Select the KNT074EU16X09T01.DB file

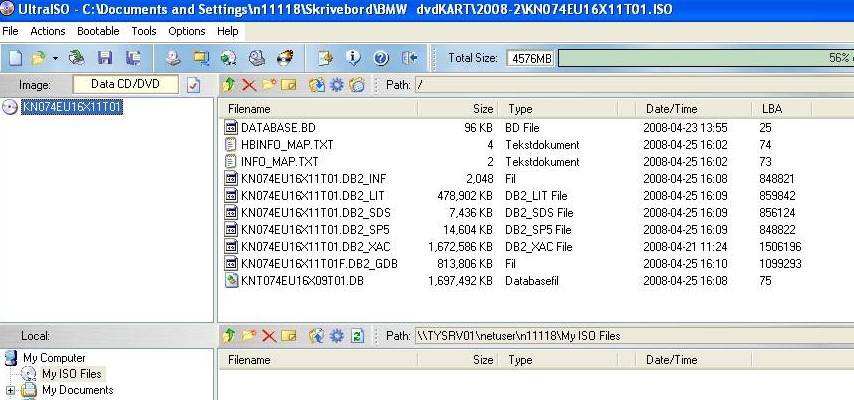click(302, 282)
